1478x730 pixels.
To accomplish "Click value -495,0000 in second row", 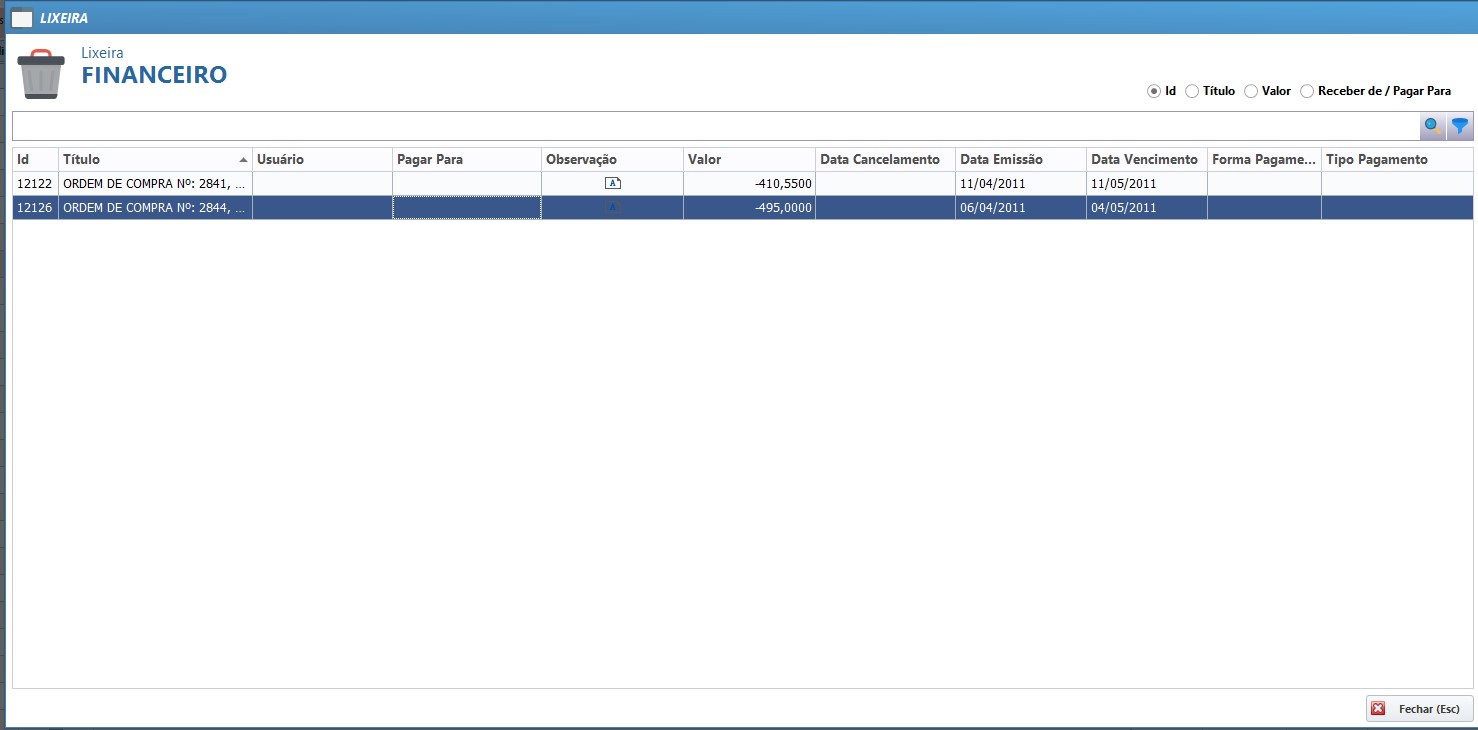I will coord(783,208).
